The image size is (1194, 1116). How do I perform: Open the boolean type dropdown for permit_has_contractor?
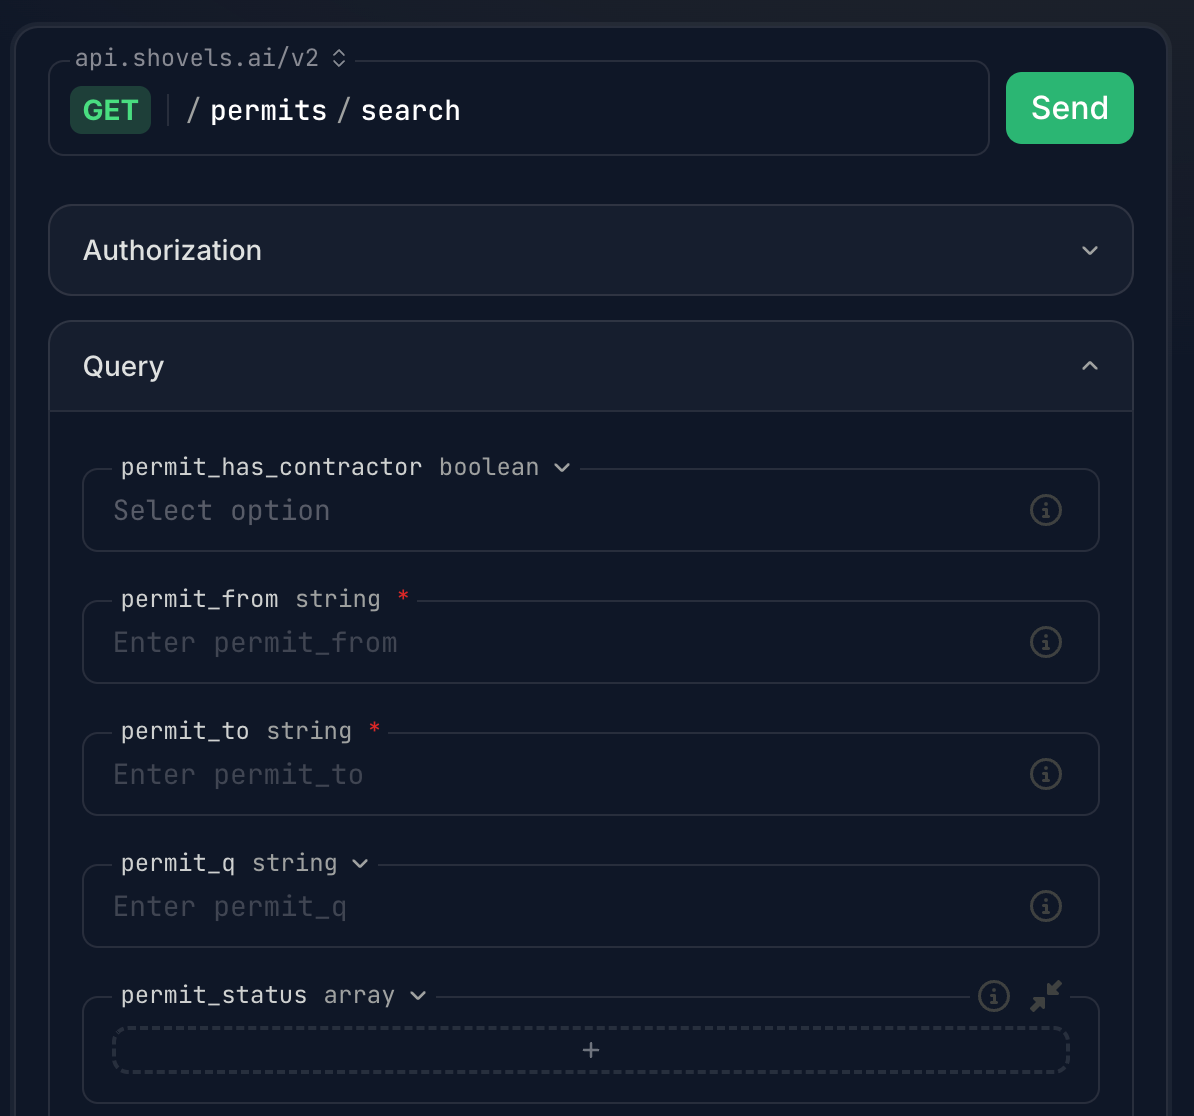561,467
